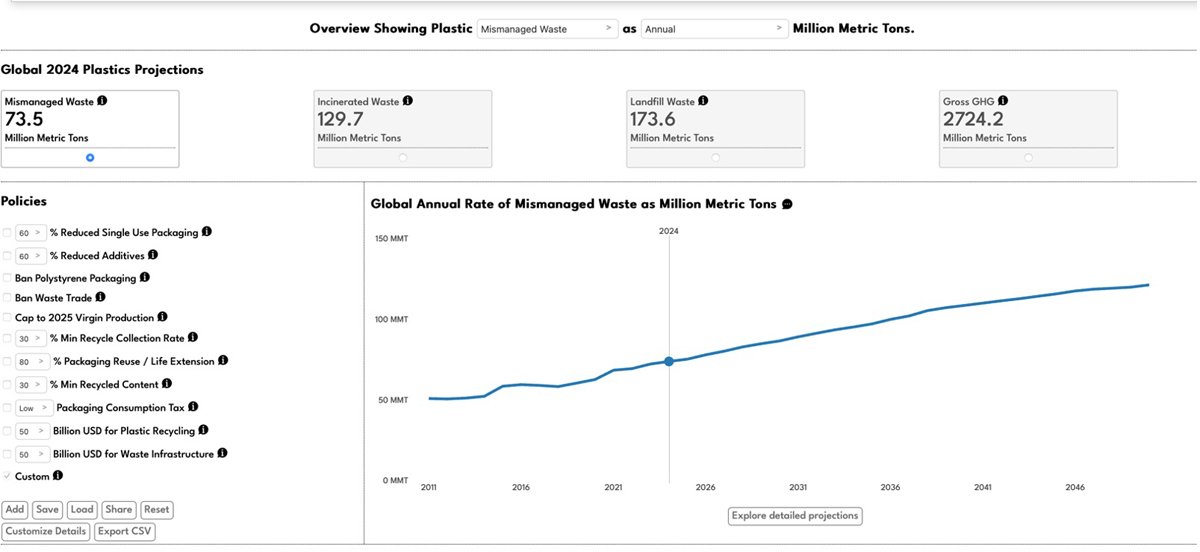The image size is (1200, 552).
Task: Show info for Gross GHG
Action: click(1002, 101)
